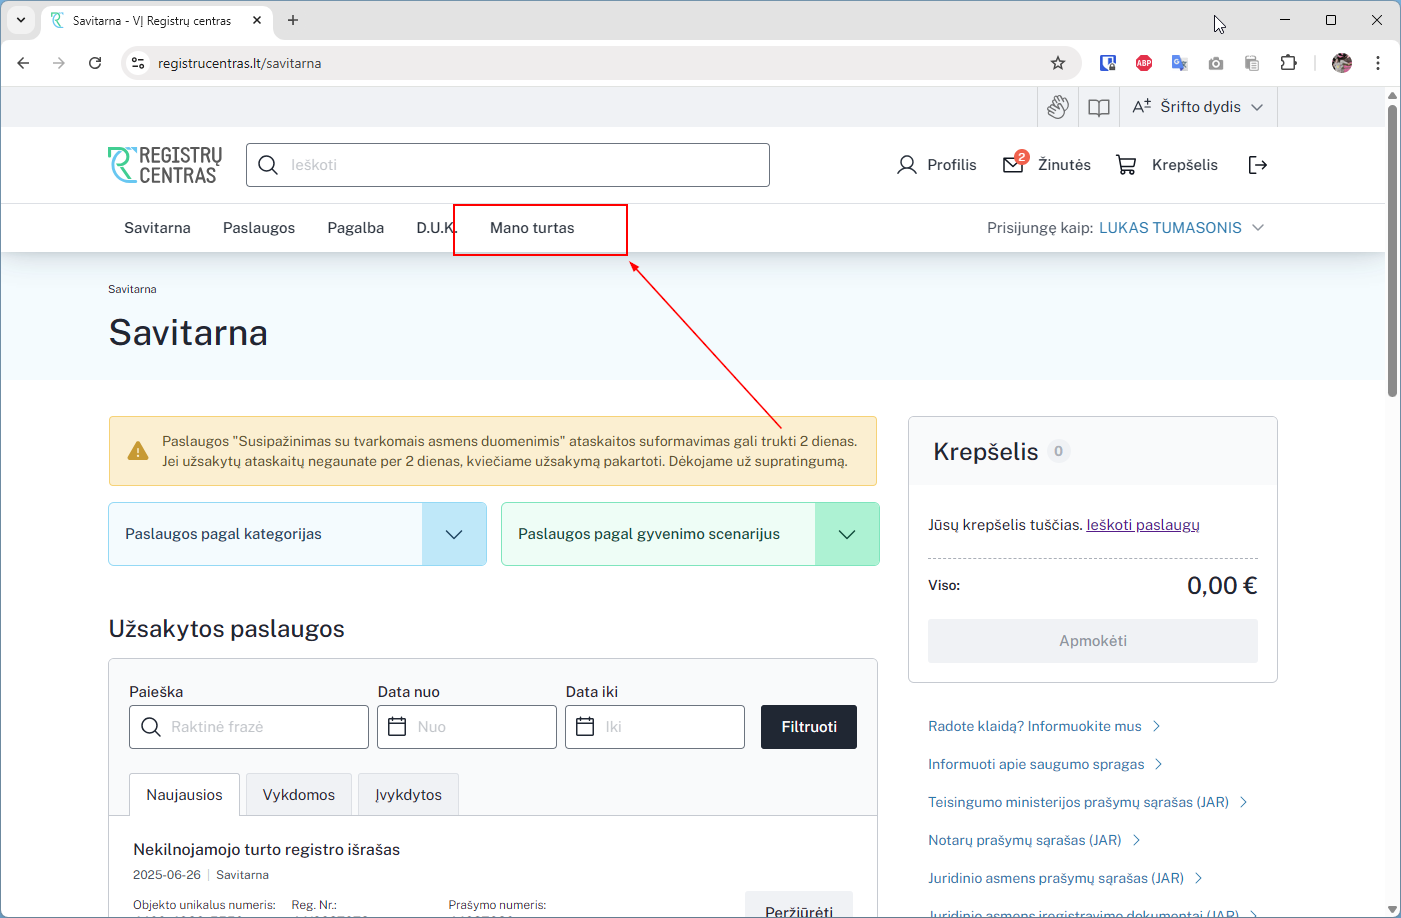Open a new browser tab
Screen dimensions: 1401x918
click(x=293, y=20)
